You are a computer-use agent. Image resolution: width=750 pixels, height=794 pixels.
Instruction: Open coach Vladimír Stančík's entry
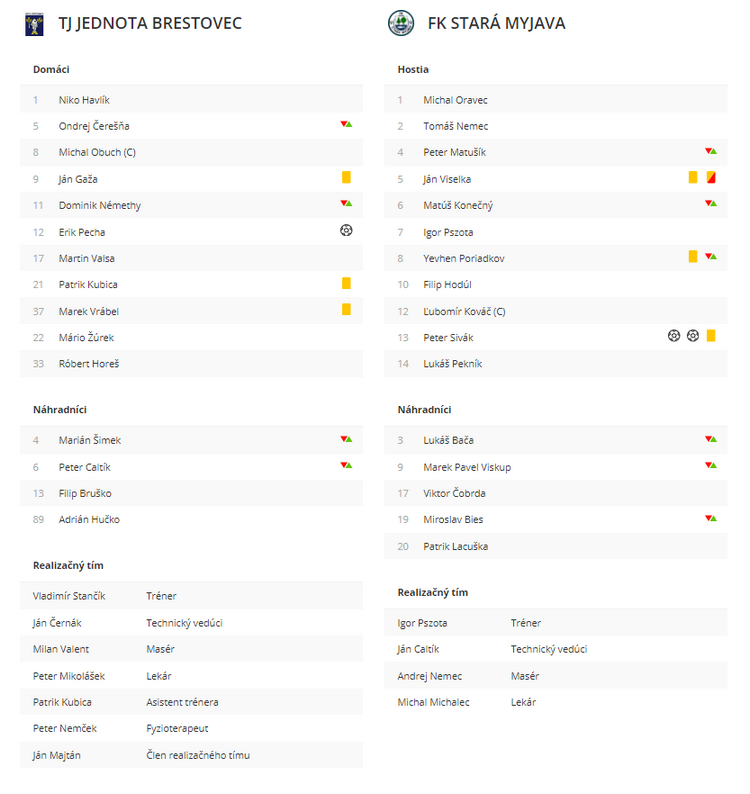point(191,596)
